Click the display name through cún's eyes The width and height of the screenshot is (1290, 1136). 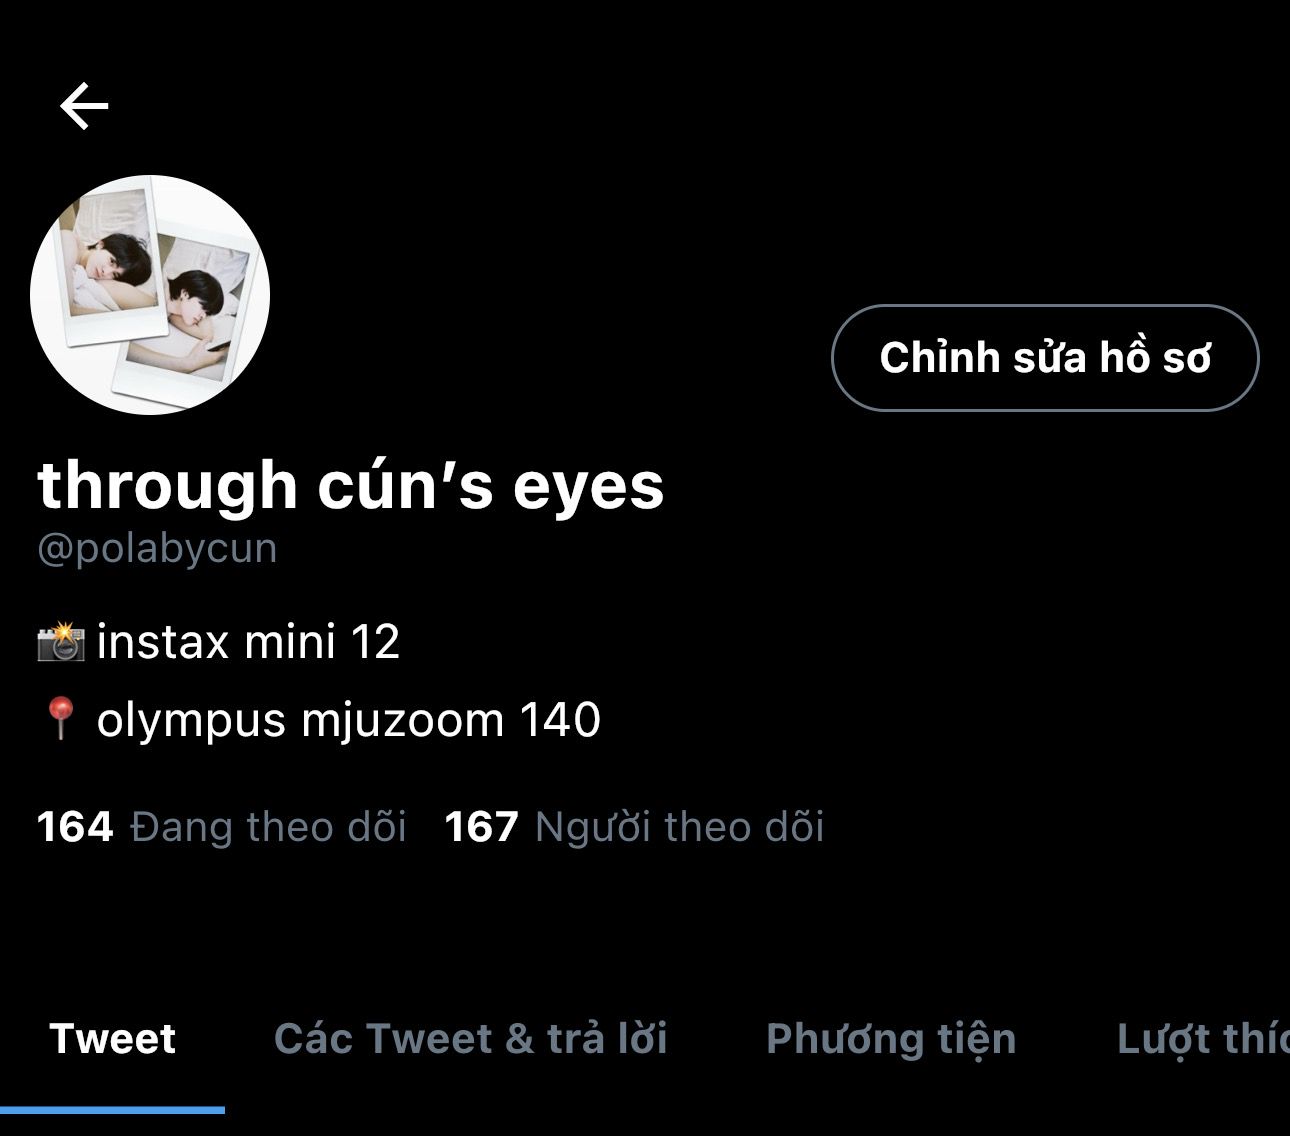[x=351, y=486]
